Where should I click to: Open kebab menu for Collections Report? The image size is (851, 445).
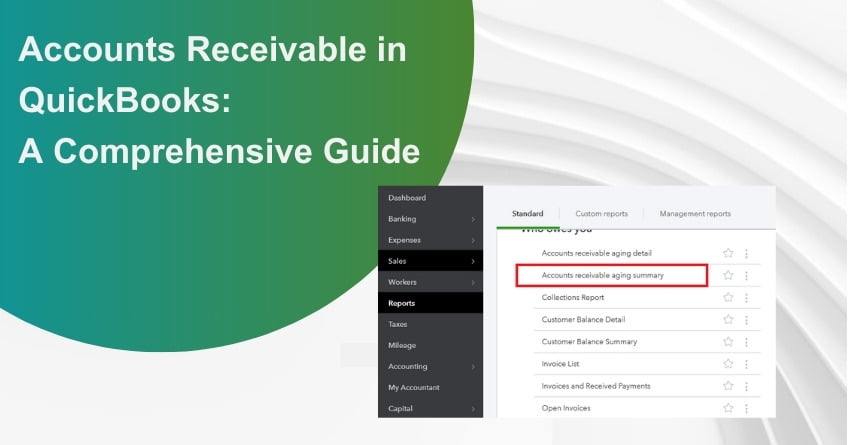coord(746,298)
